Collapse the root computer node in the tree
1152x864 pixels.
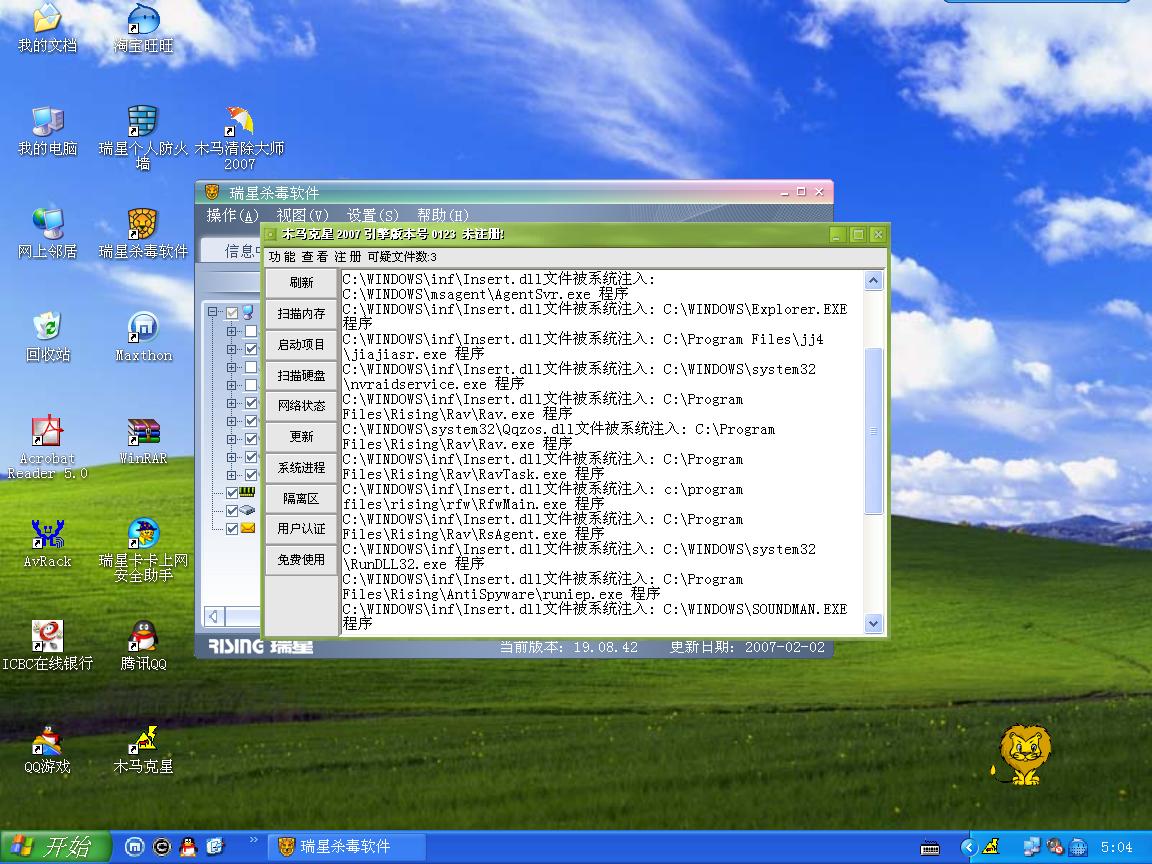tap(213, 313)
